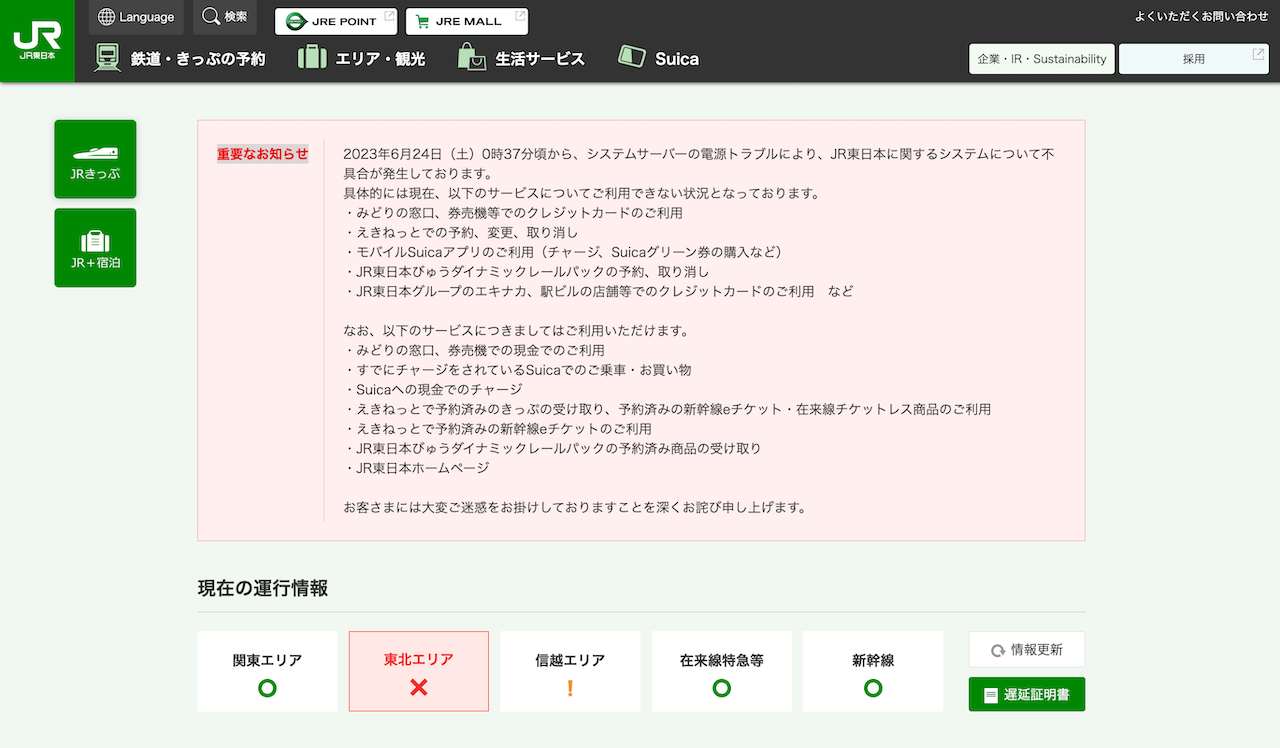Viewport: 1280px width, 748px height.
Task: Go to JRE MALL site
Action: click(467, 21)
